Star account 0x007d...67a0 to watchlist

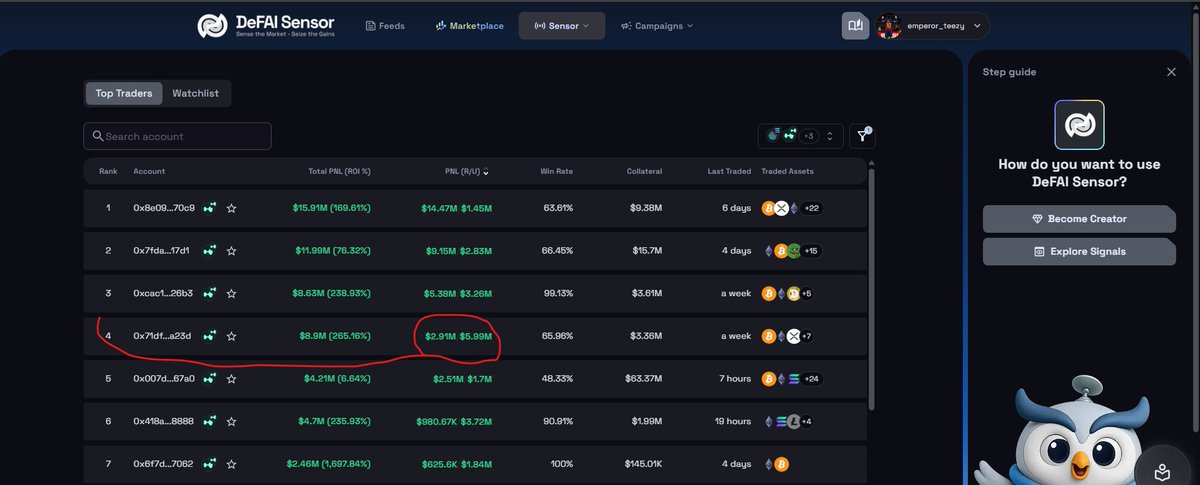[231, 379]
